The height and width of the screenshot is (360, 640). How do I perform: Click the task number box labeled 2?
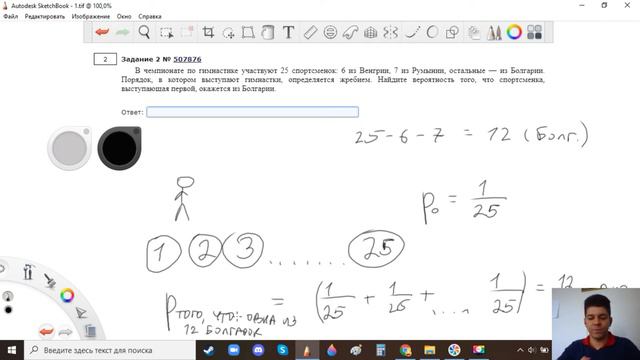(105, 59)
